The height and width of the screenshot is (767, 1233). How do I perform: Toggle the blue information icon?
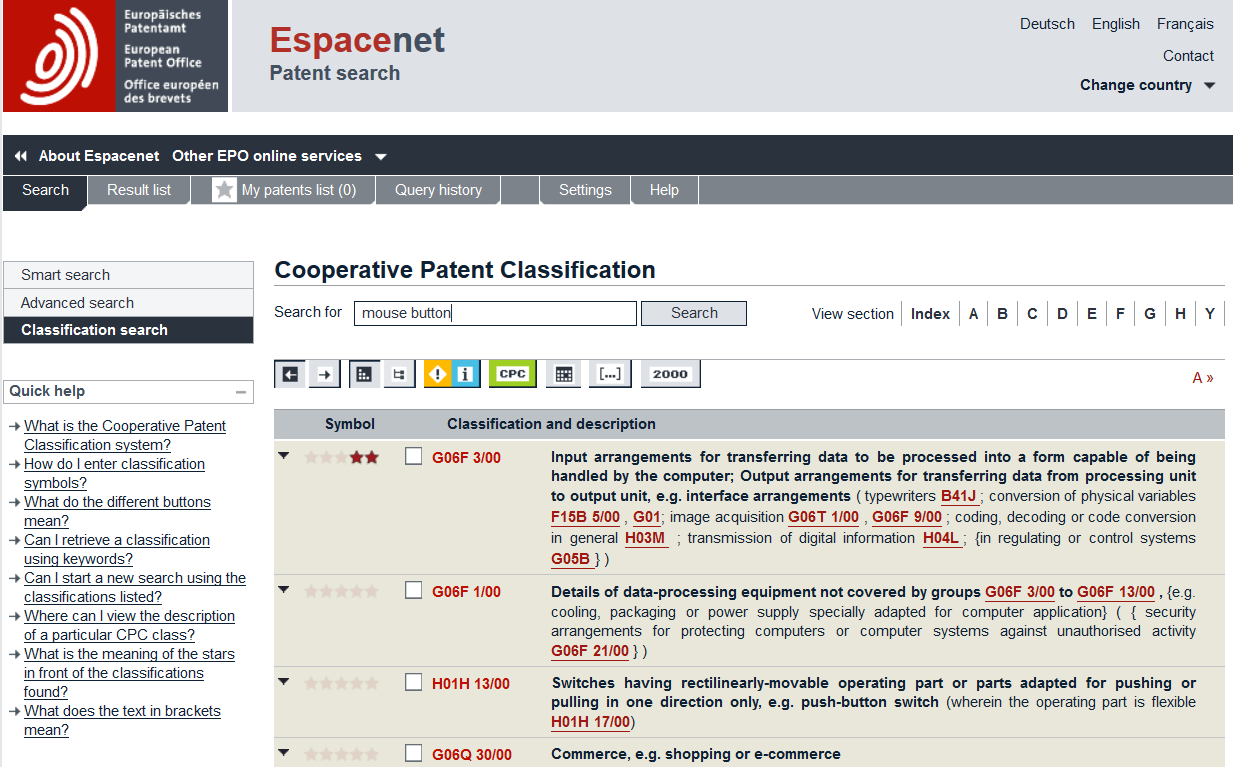465,374
